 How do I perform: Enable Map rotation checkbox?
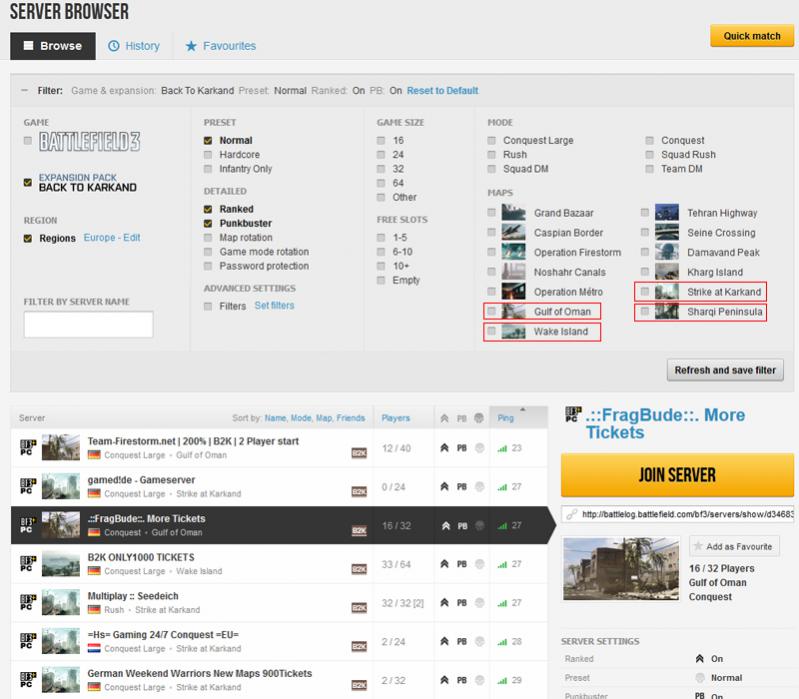tap(208, 237)
